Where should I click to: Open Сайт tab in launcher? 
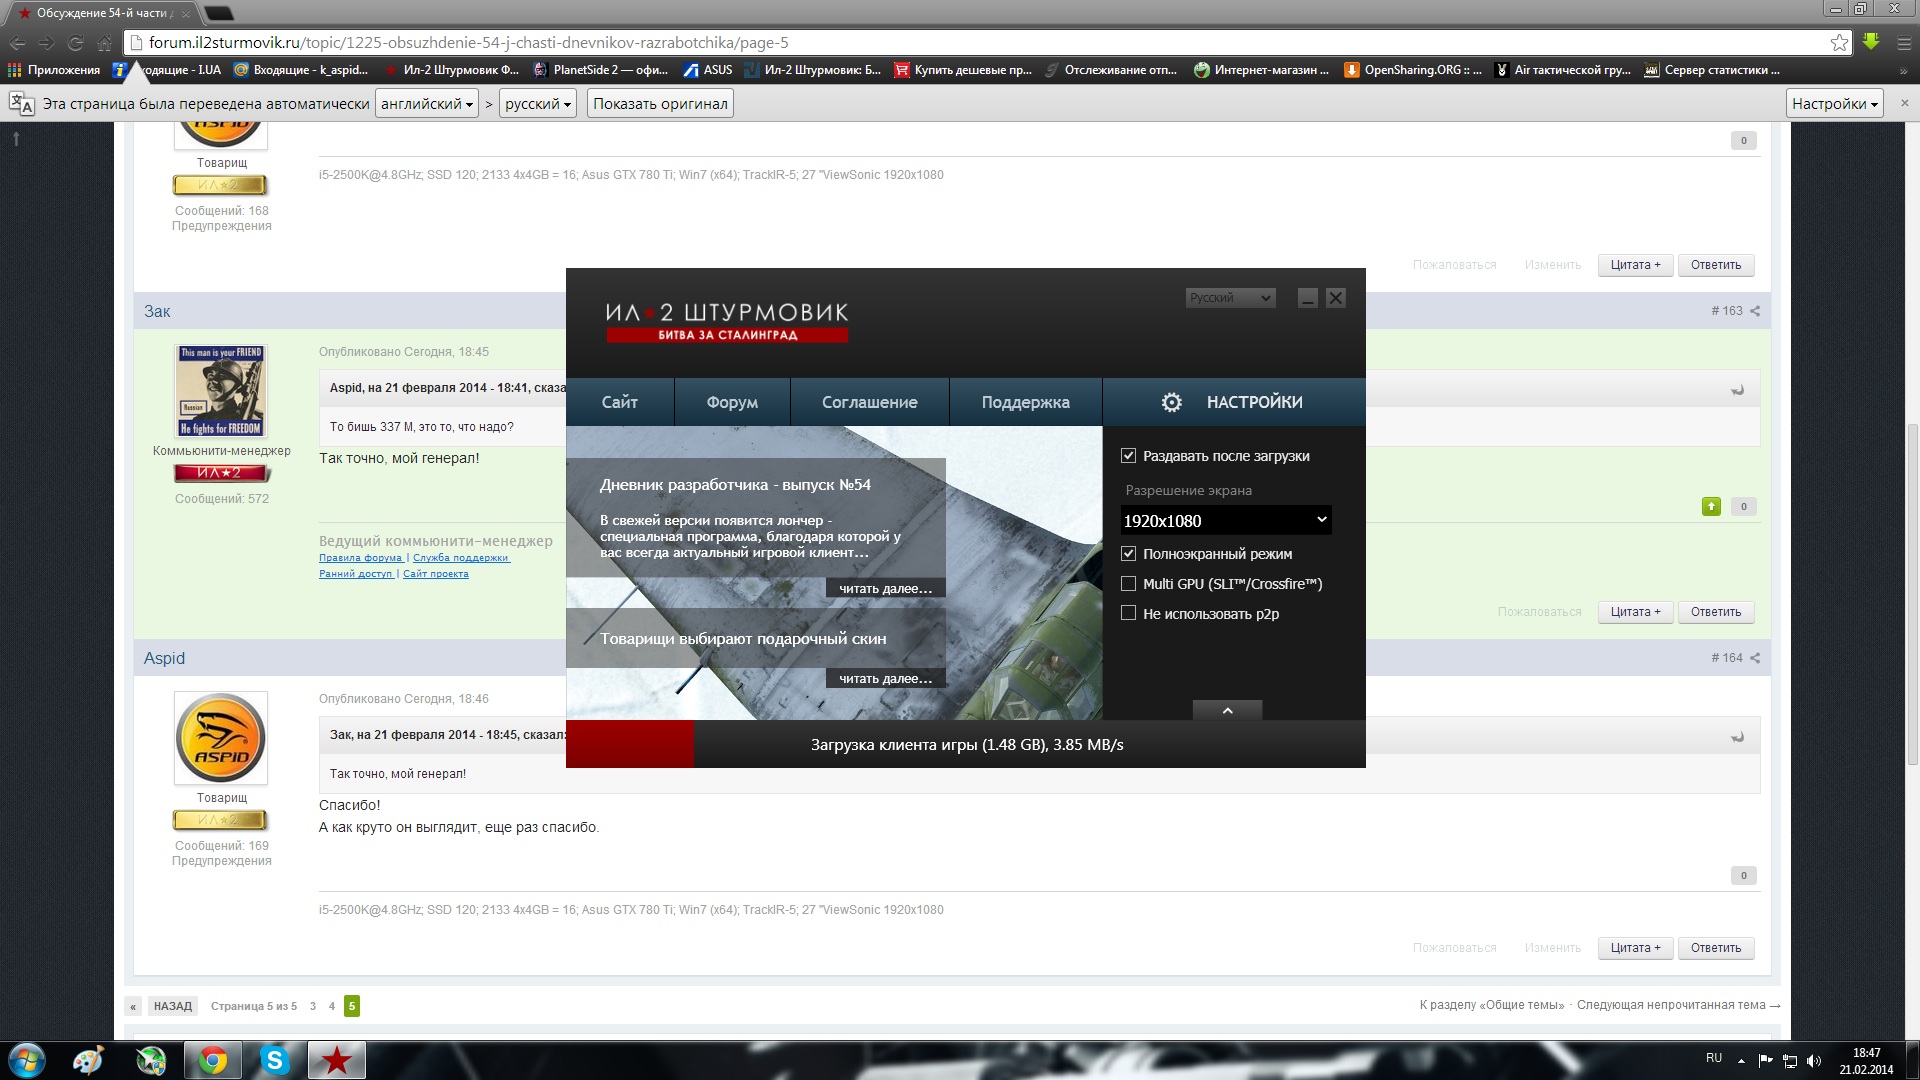click(x=620, y=402)
